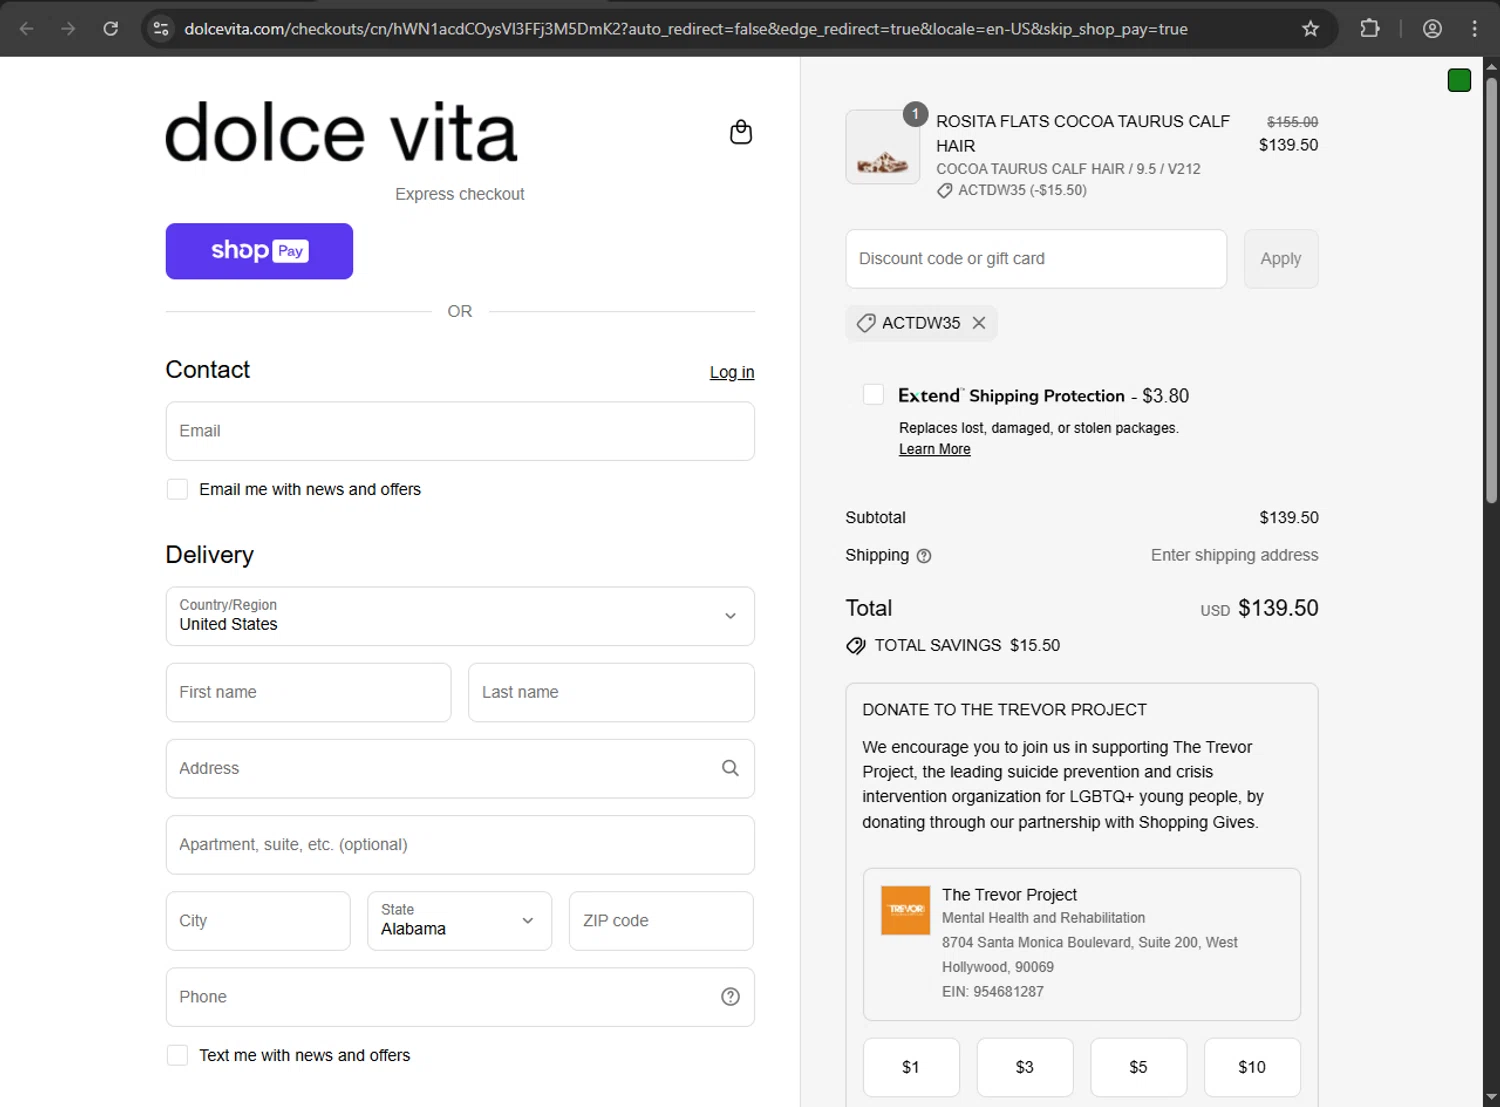
Task: Focus the City input field
Action: tap(258, 921)
